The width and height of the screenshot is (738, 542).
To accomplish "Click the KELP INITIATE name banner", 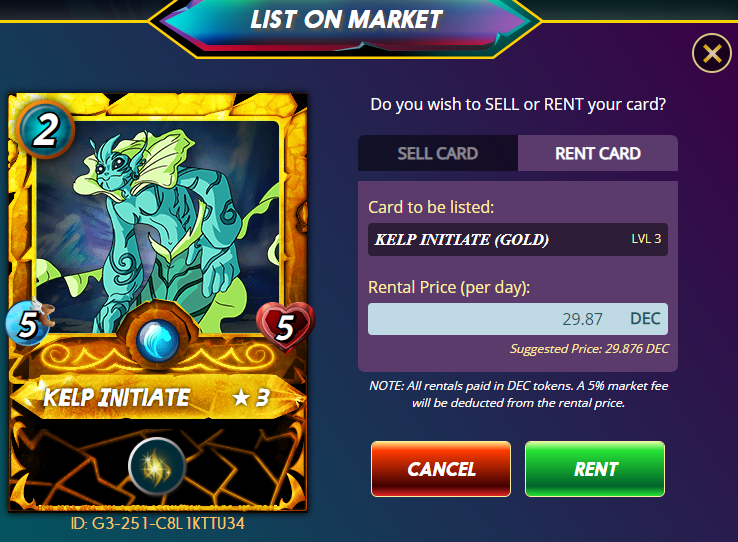I will 117,398.
